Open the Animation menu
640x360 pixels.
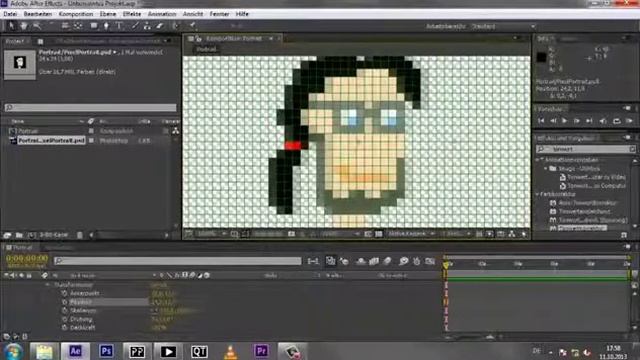click(x=162, y=14)
